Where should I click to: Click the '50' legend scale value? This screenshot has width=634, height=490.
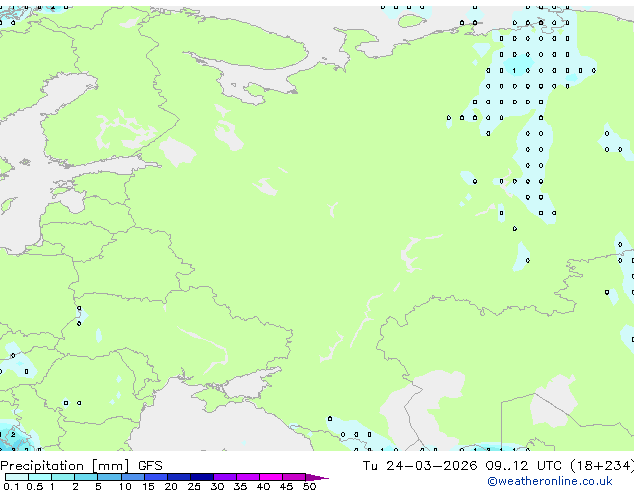coord(309,486)
